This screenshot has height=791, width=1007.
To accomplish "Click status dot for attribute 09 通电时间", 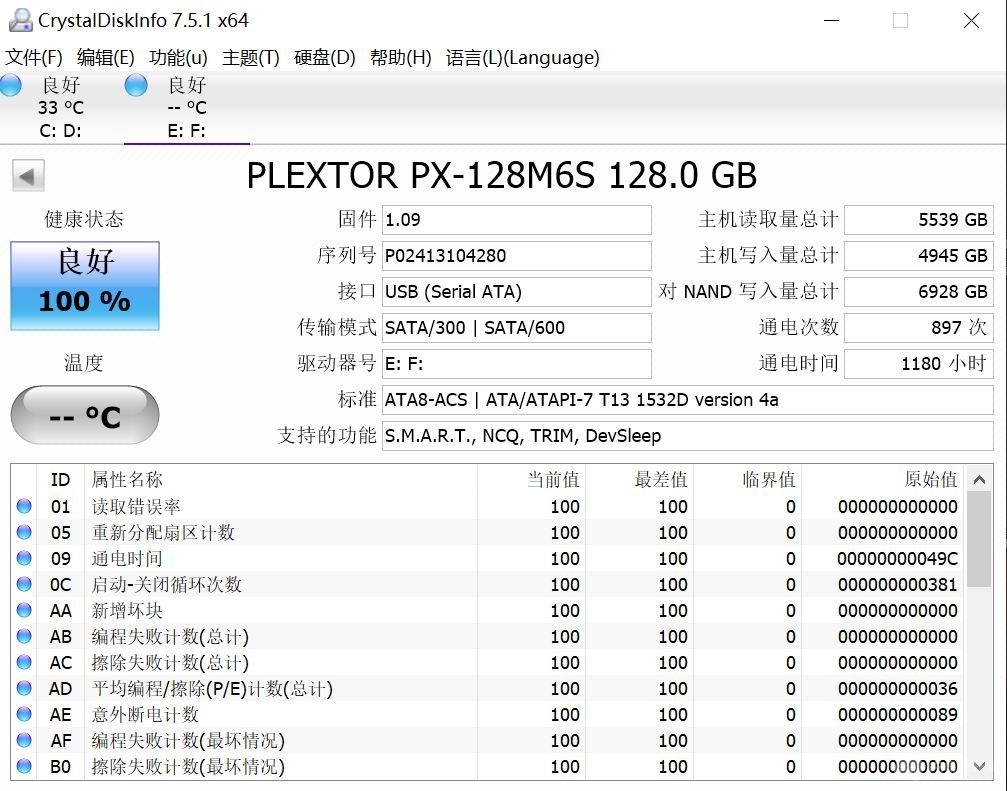I will [24, 559].
